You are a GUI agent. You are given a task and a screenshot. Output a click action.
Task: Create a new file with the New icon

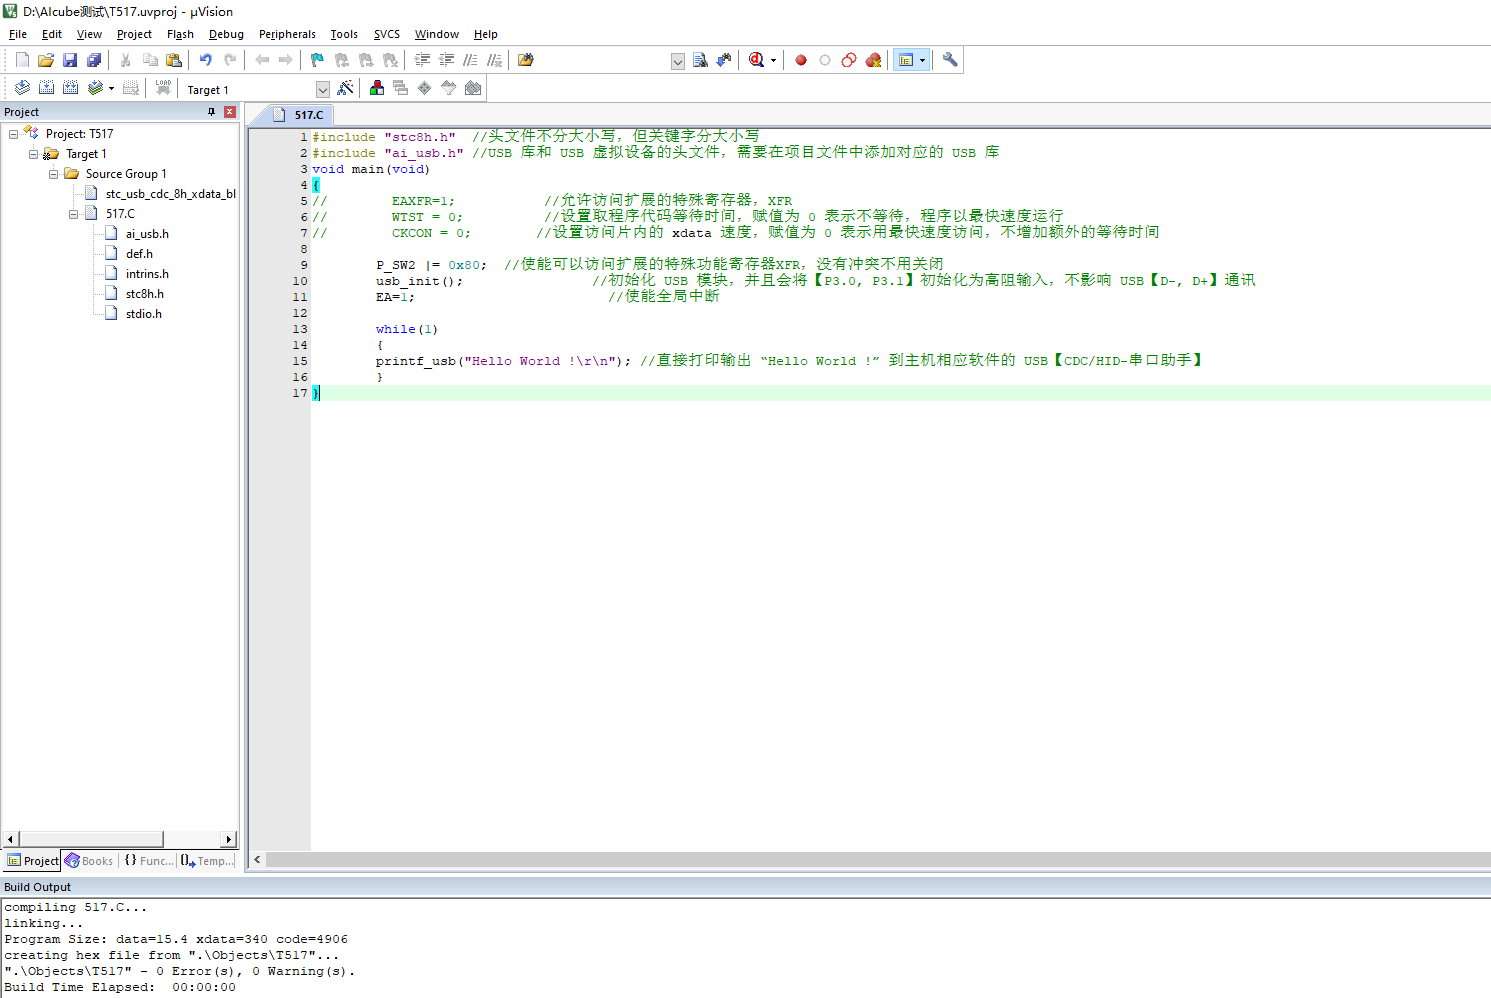[22, 60]
